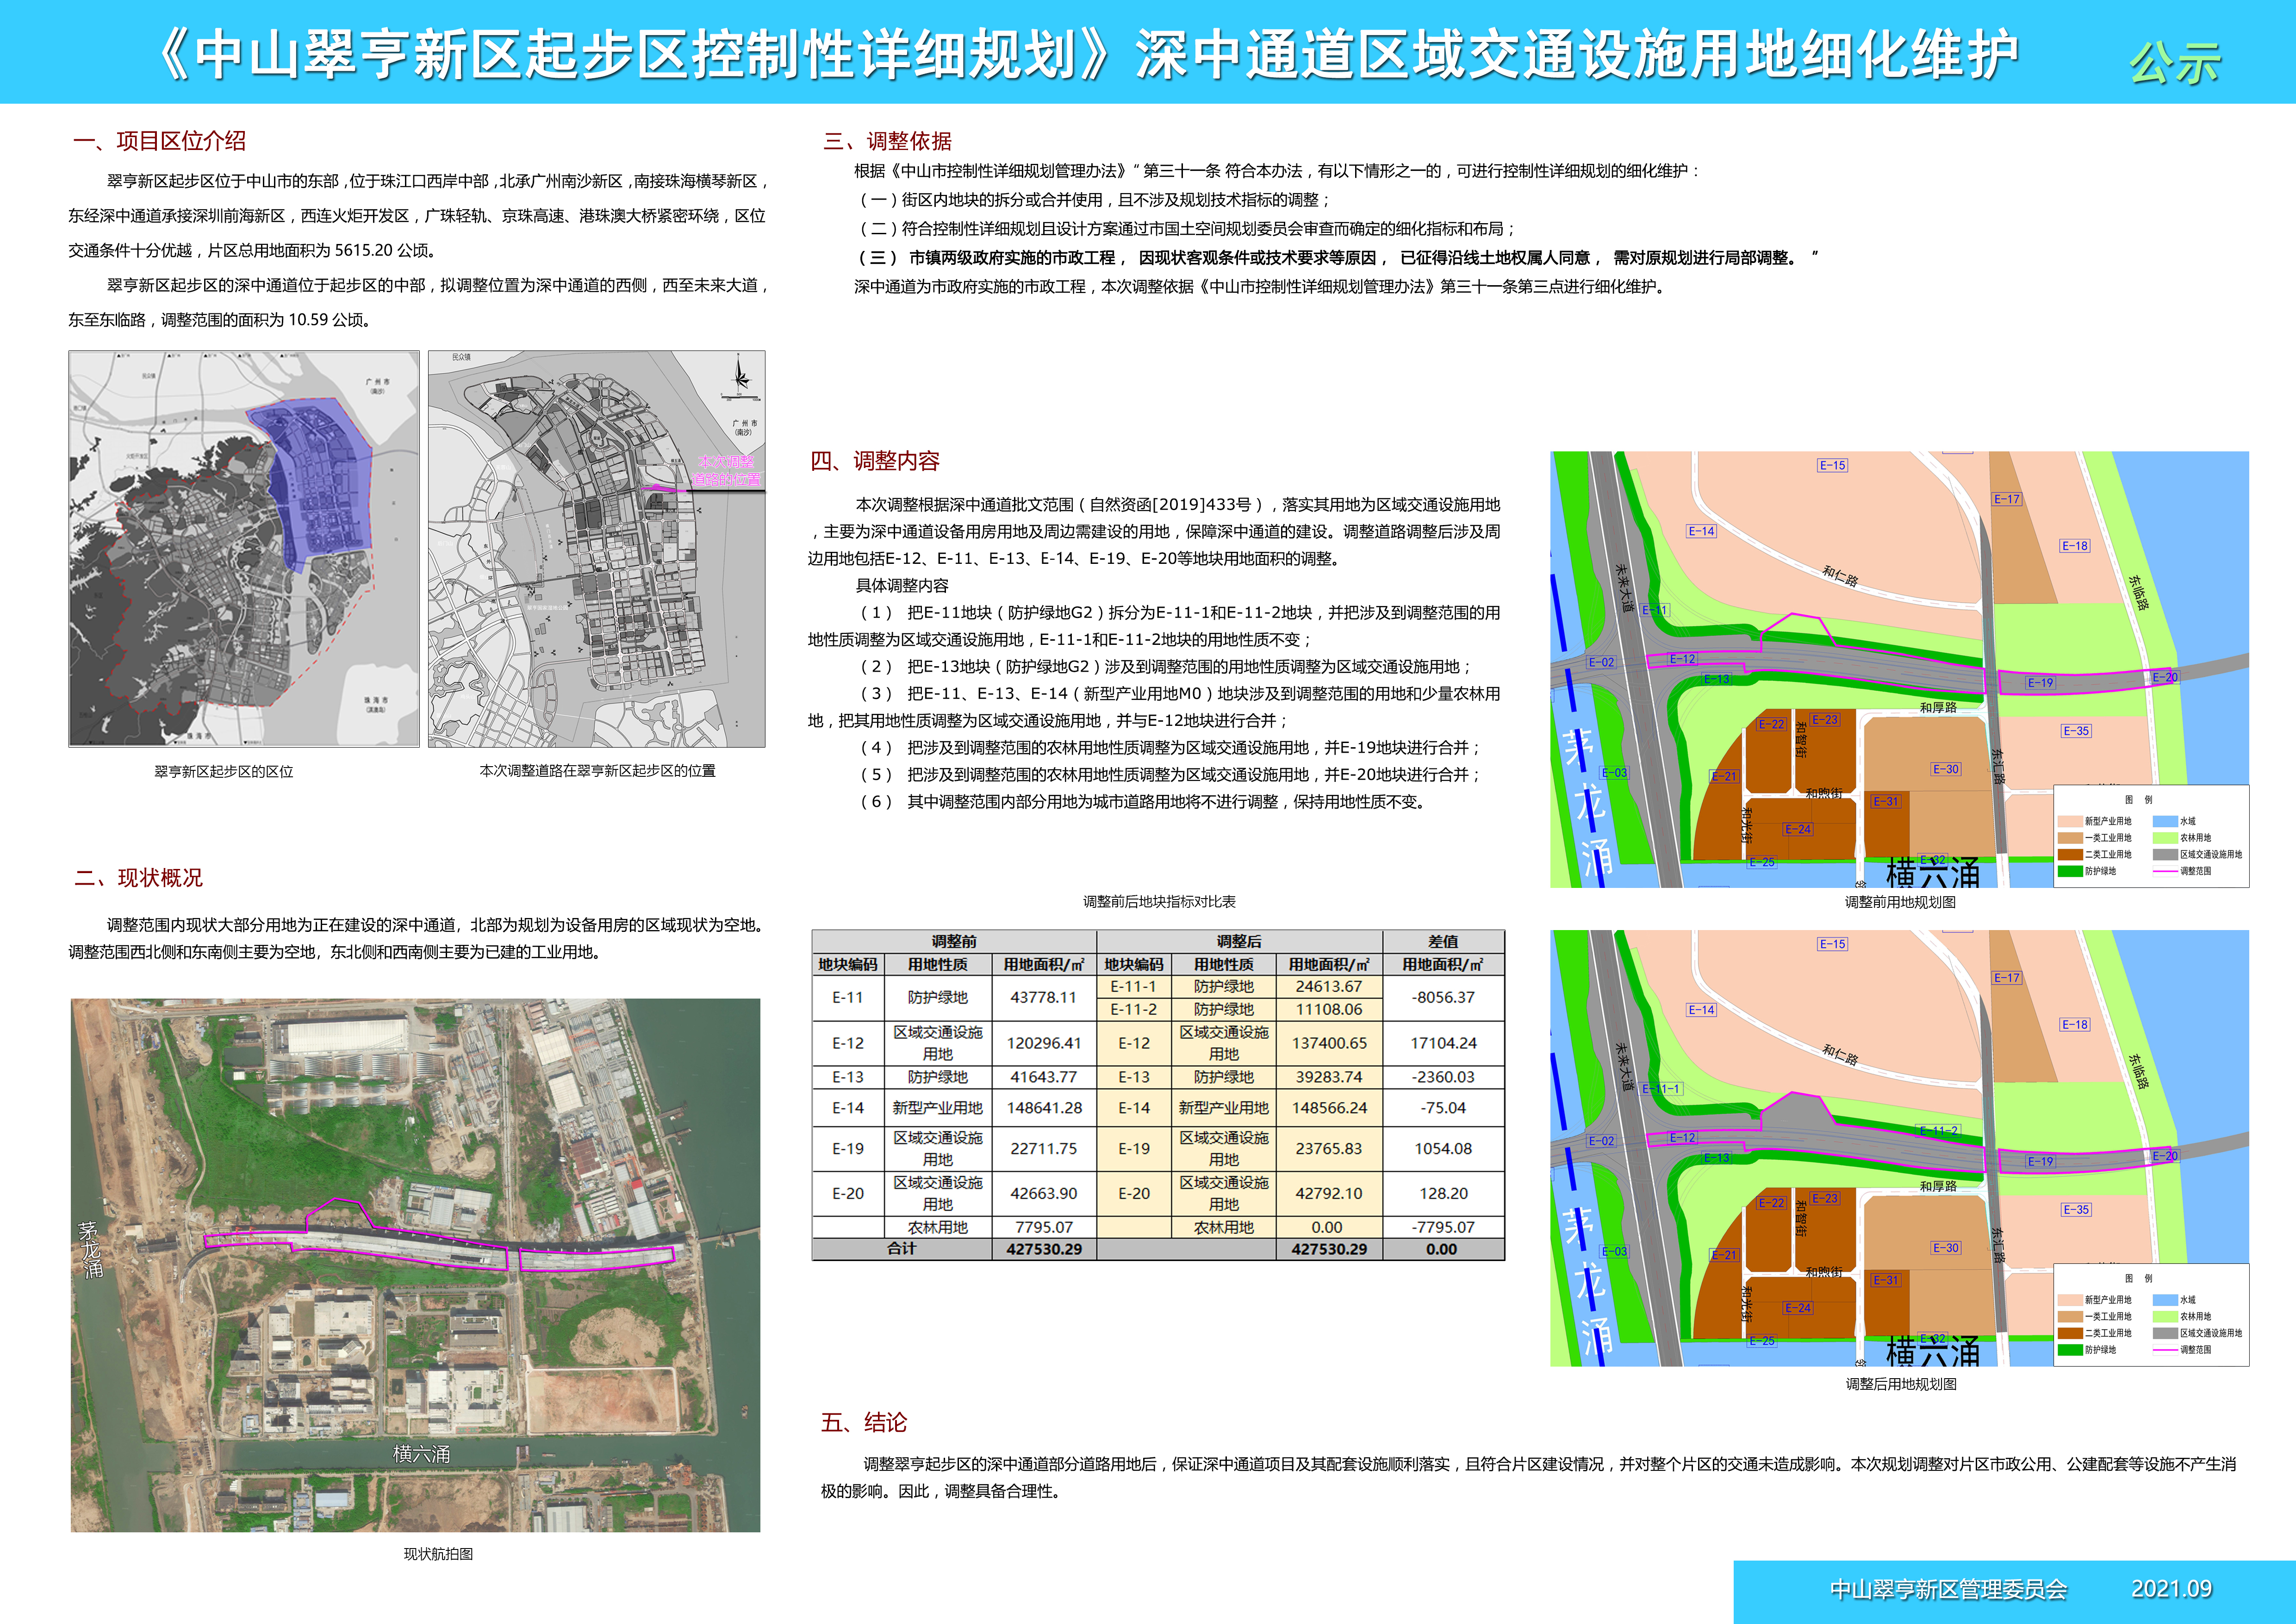2296x1624 pixels.
Task: Click 中山翠亨新区管理委员会 in footer
Action: pyautogui.click(x=1948, y=1589)
